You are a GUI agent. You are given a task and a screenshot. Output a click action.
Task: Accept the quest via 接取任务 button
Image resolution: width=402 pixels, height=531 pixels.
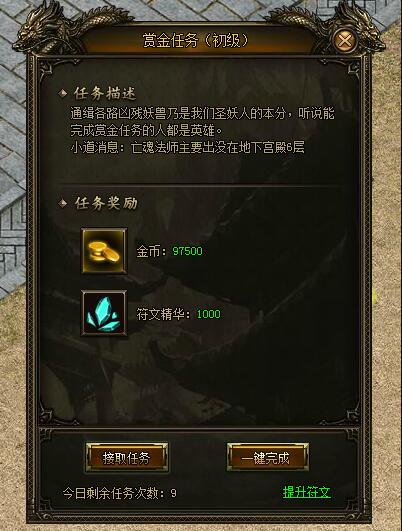point(127,458)
